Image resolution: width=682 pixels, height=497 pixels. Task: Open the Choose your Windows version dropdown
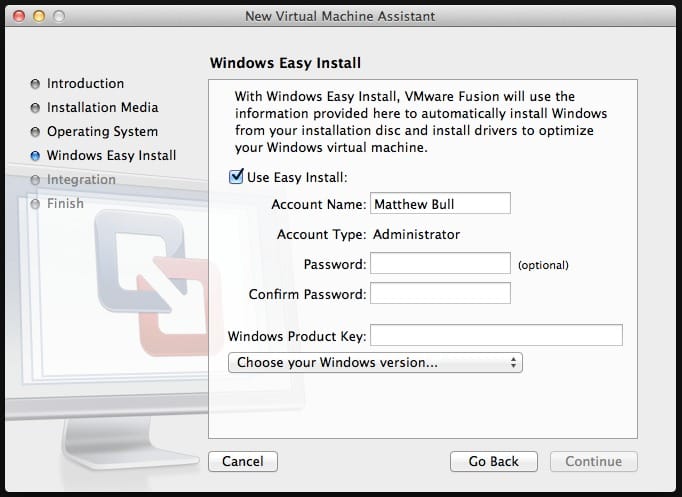(375, 363)
